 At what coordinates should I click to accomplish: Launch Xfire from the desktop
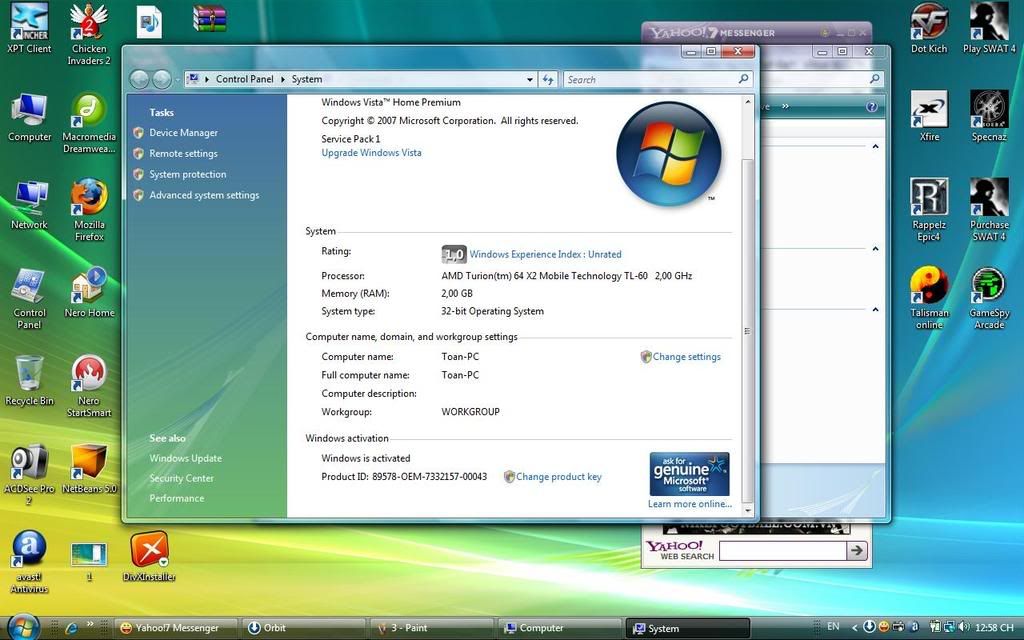click(x=929, y=118)
